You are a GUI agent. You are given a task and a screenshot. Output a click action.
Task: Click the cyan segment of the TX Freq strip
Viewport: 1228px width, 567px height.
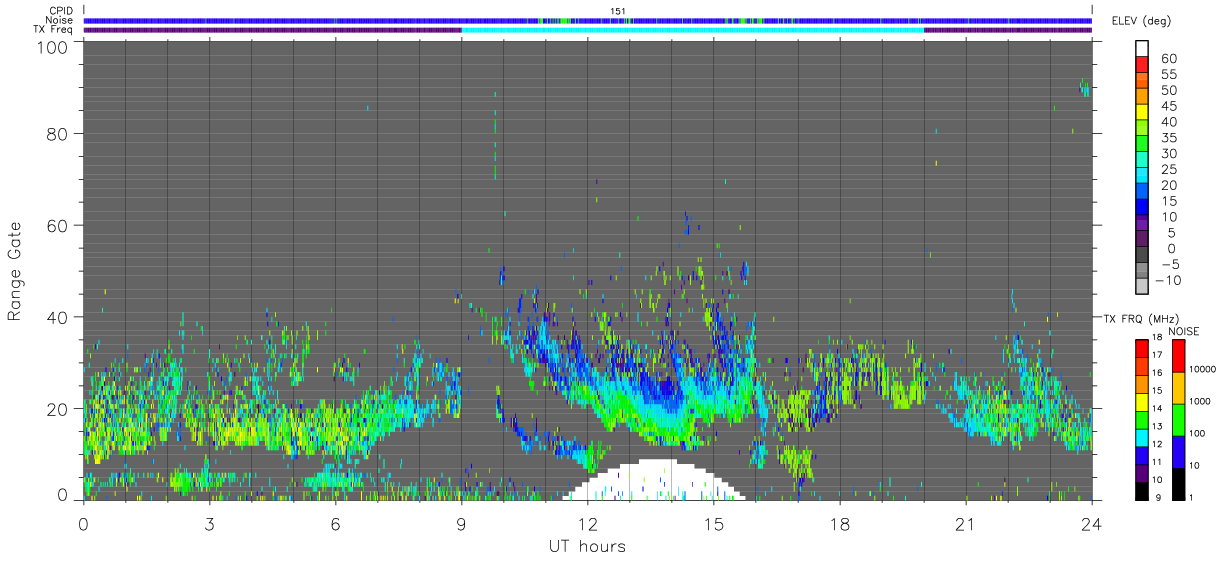[692, 30]
